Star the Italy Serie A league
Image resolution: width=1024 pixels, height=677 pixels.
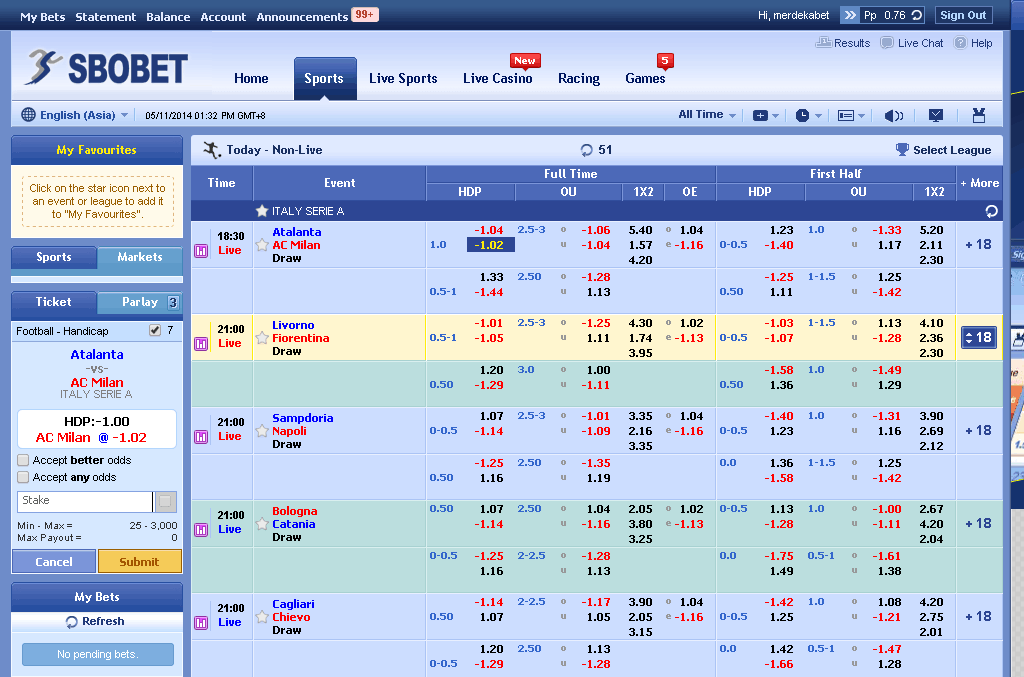(x=262, y=211)
